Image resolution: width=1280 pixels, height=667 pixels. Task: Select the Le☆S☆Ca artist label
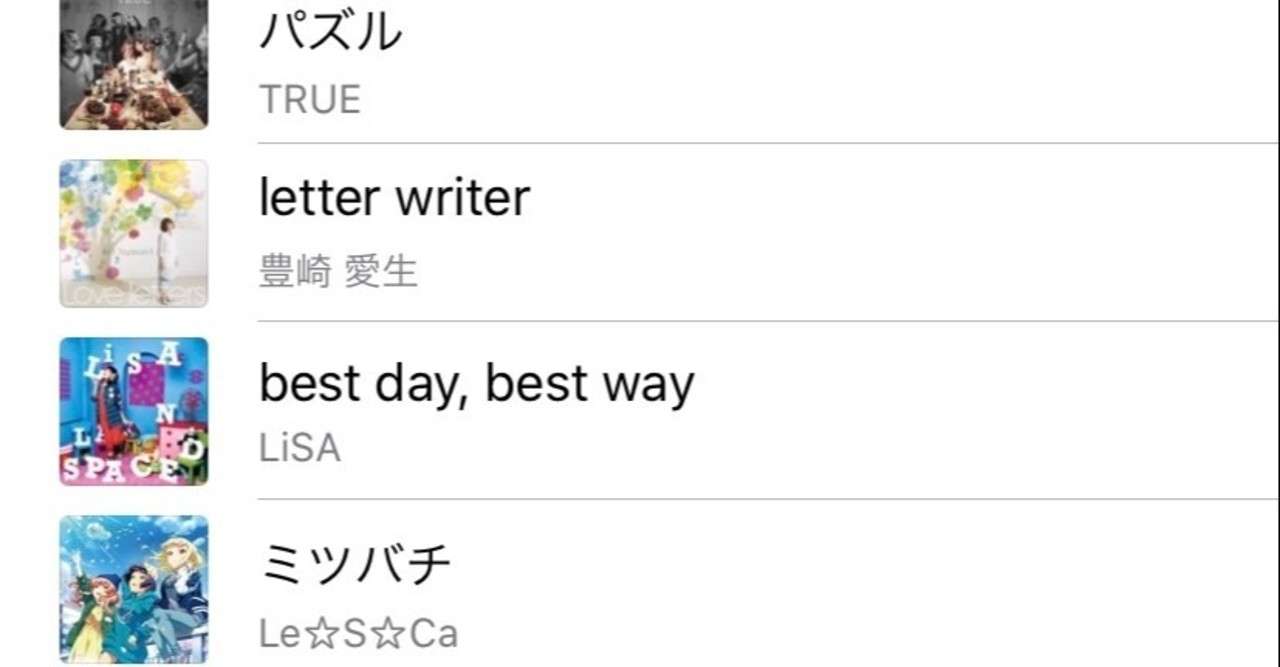click(358, 633)
